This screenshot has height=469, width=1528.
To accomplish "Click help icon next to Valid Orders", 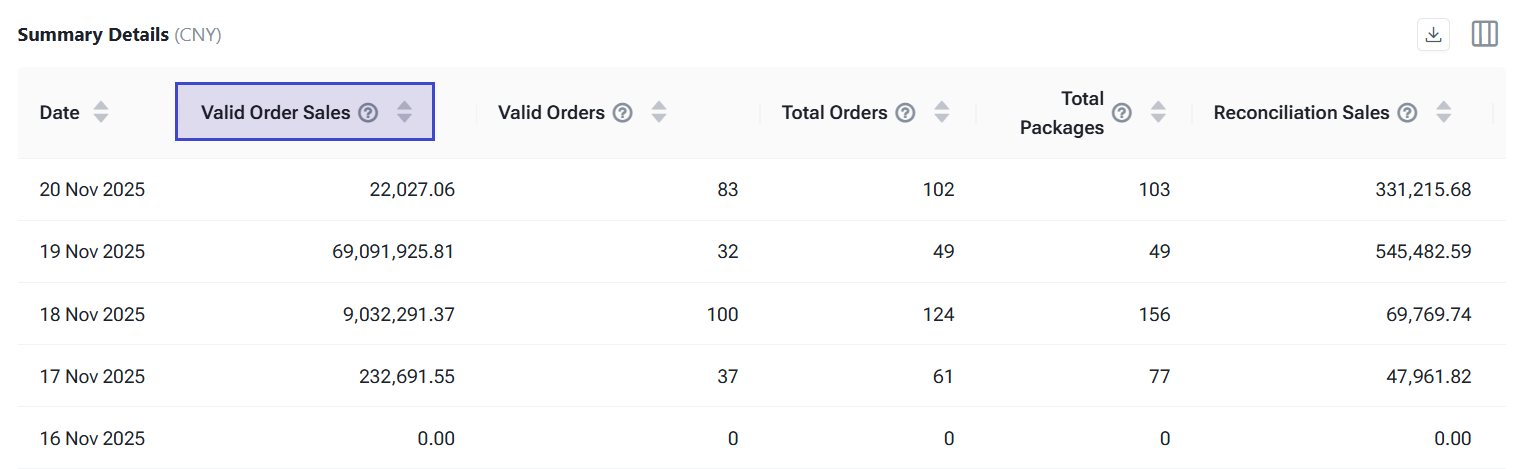I will 622,113.
